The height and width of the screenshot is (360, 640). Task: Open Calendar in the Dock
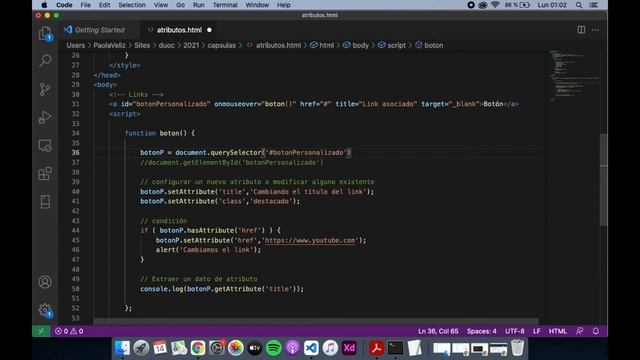pos(160,348)
